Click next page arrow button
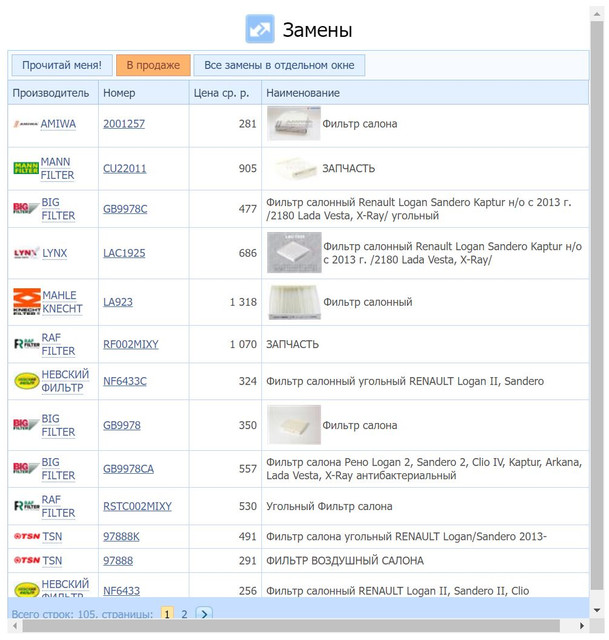 tap(204, 613)
